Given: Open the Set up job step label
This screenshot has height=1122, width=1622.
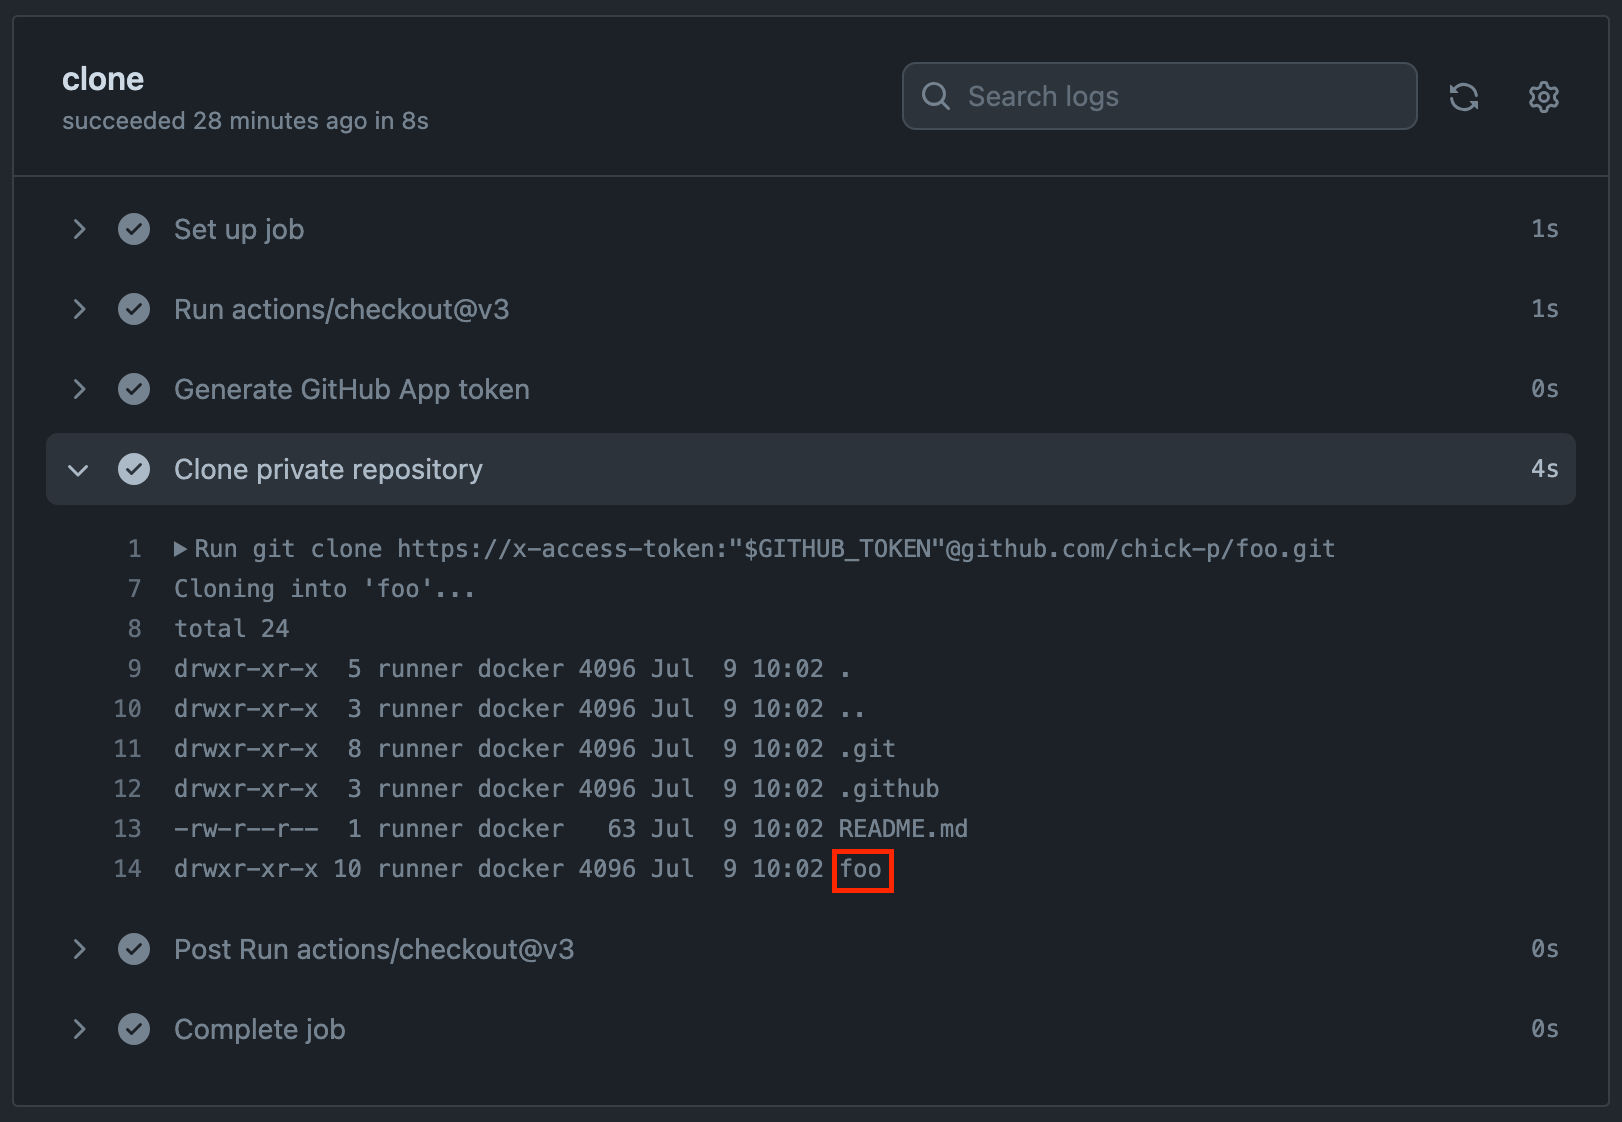Looking at the screenshot, I should pyautogui.click(x=239, y=230).
